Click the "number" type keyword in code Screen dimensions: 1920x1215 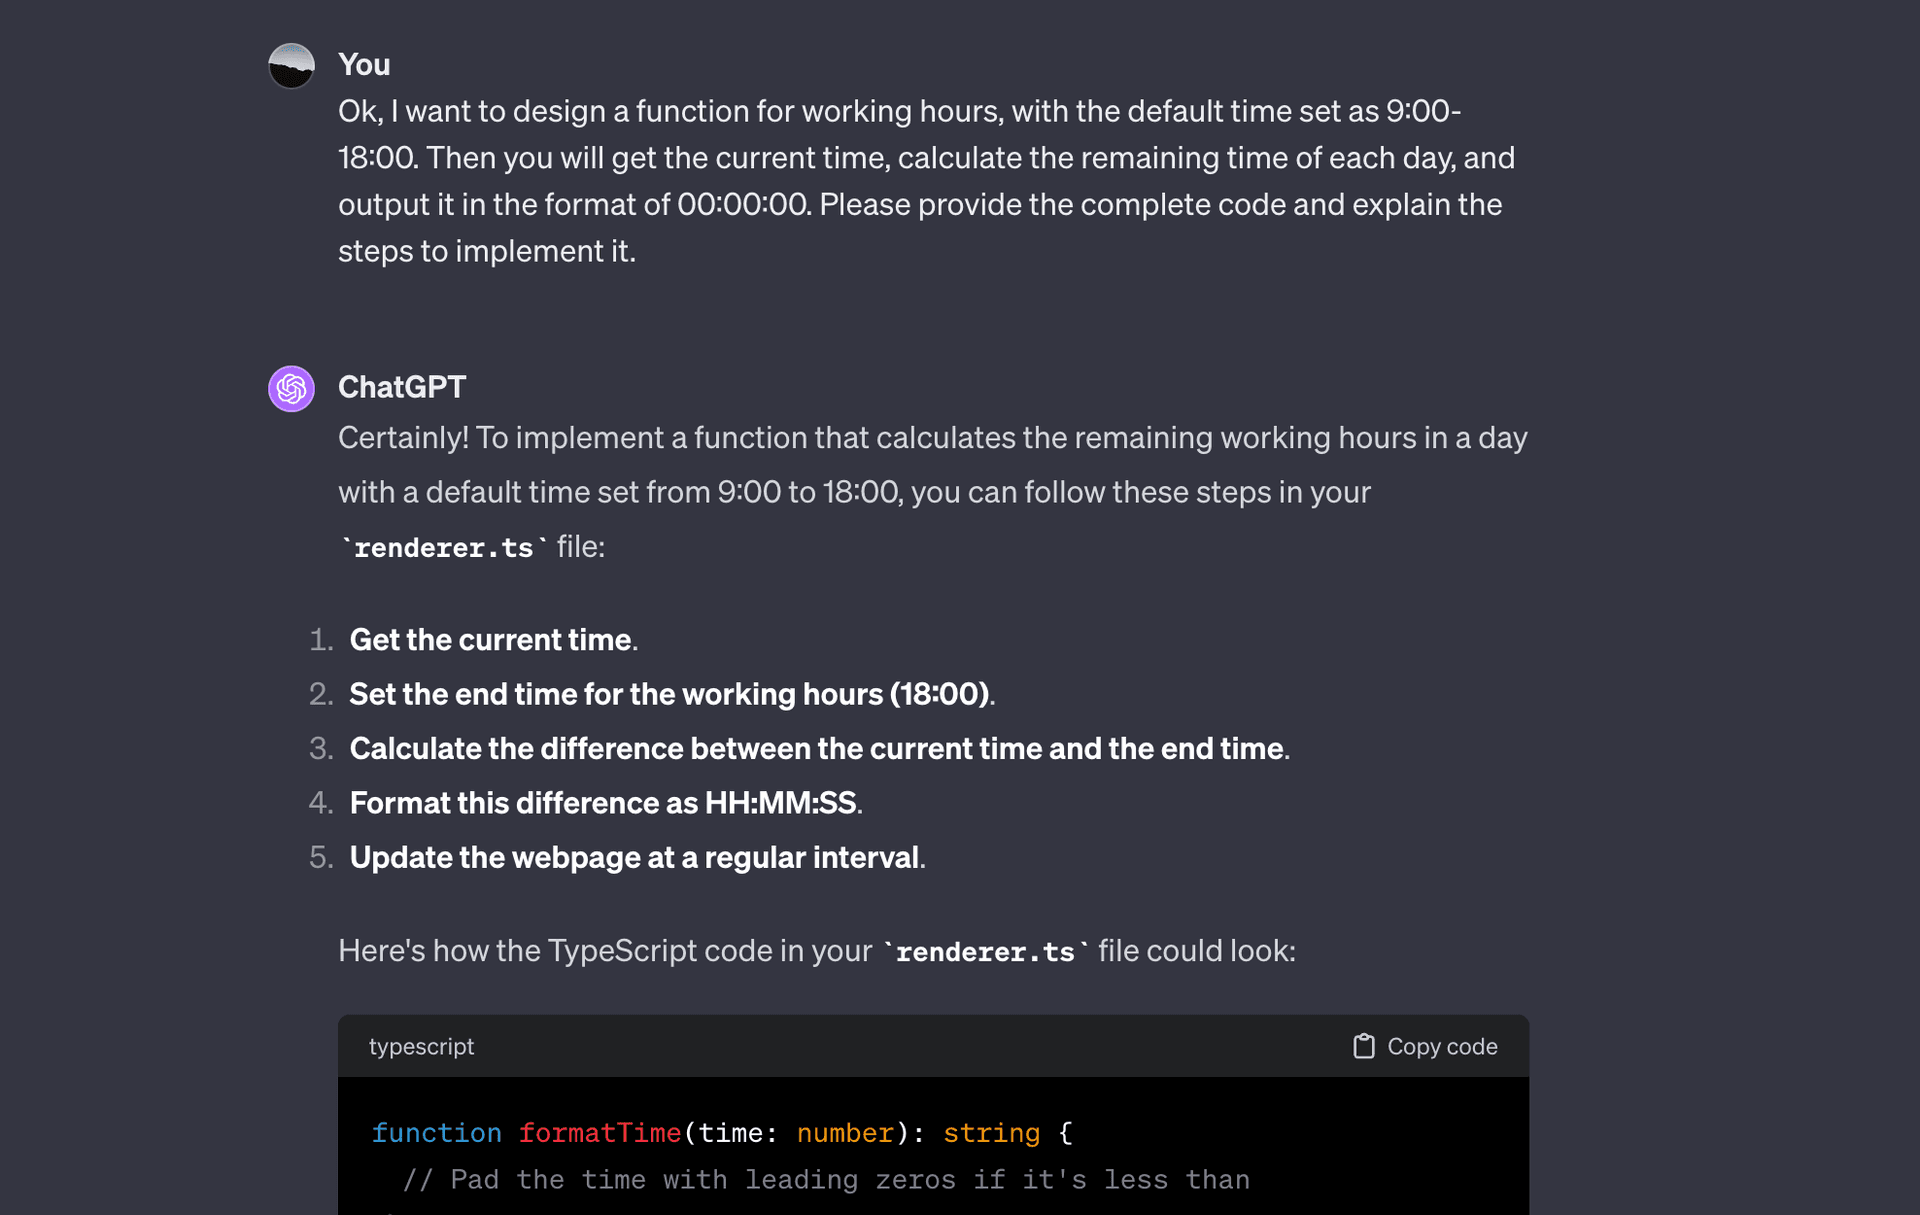pyautogui.click(x=845, y=1133)
